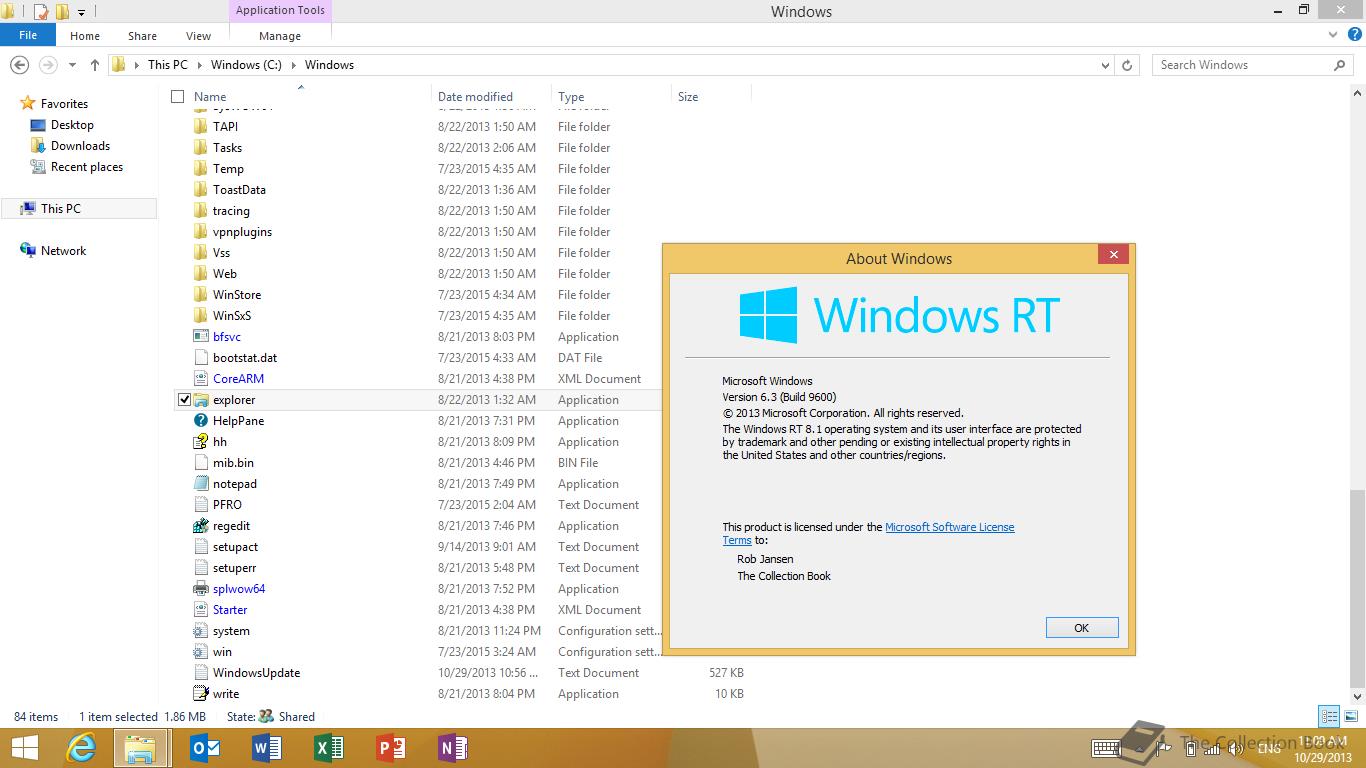This screenshot has height=768, width=1366.
Task: Open Excel from the taskbar
Action: point(328,747)
